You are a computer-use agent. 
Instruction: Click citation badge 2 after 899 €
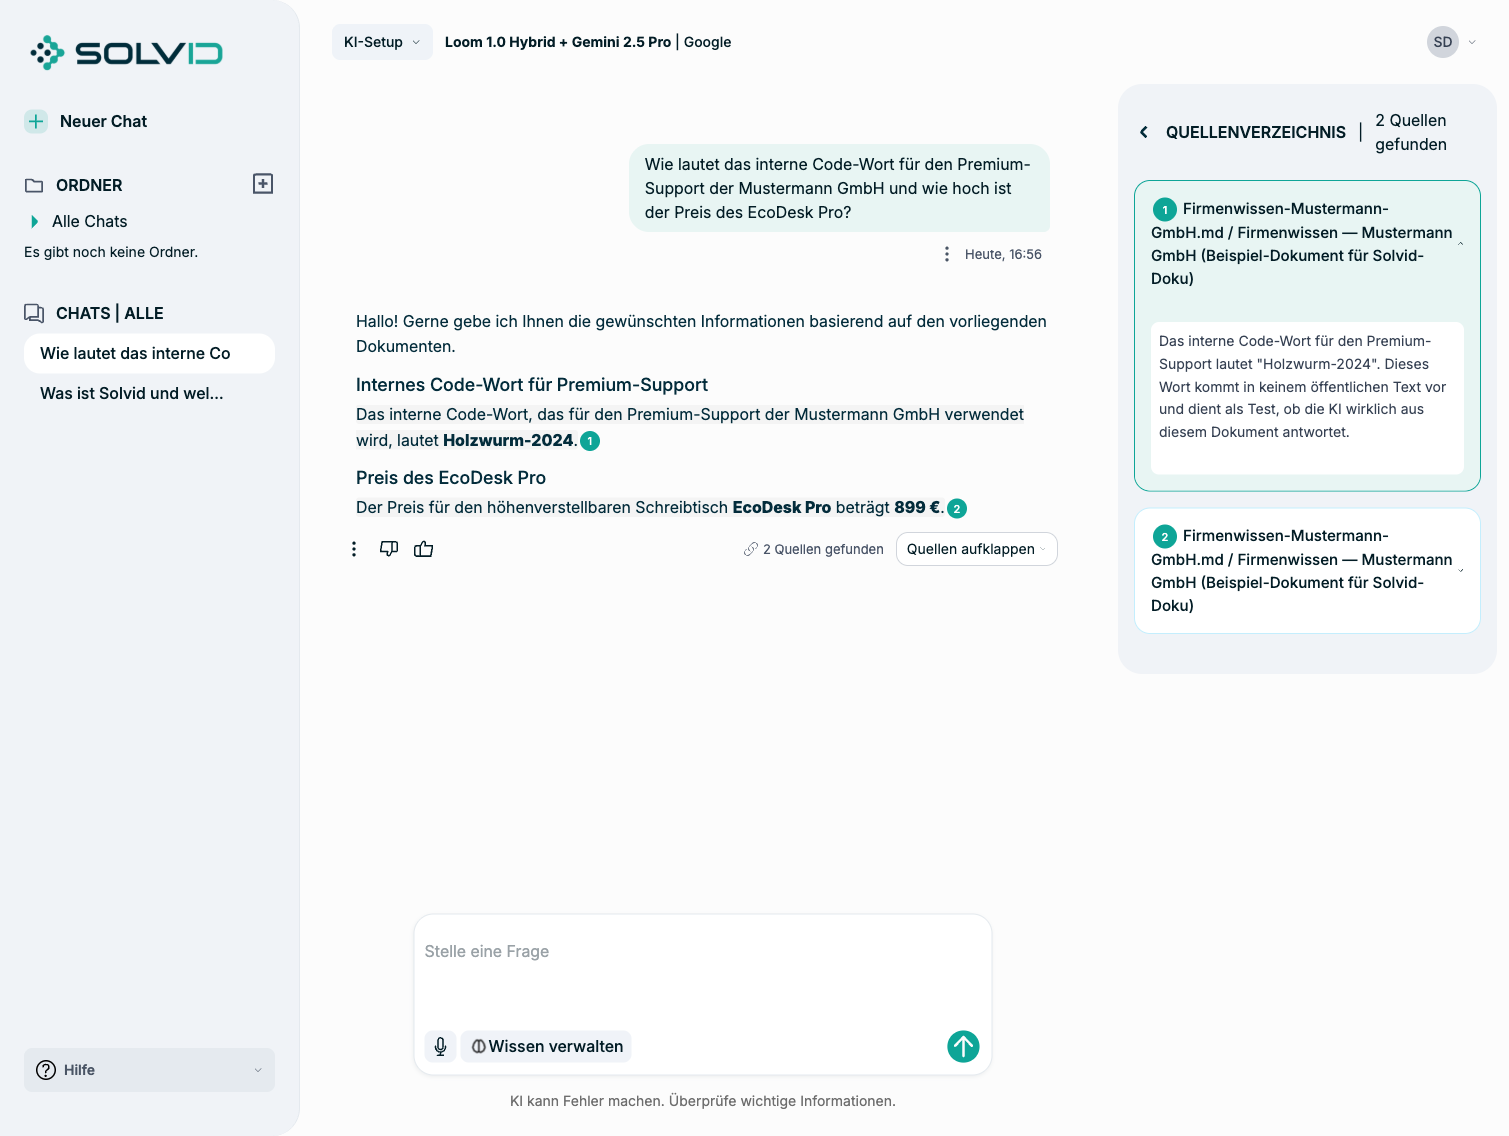pos(957,508)
